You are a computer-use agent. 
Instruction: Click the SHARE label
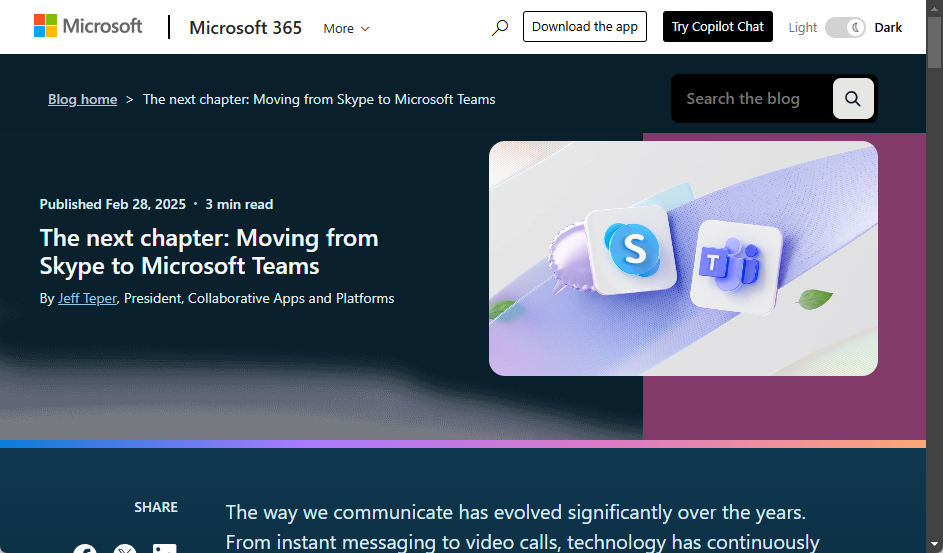[x=156, y=507]
